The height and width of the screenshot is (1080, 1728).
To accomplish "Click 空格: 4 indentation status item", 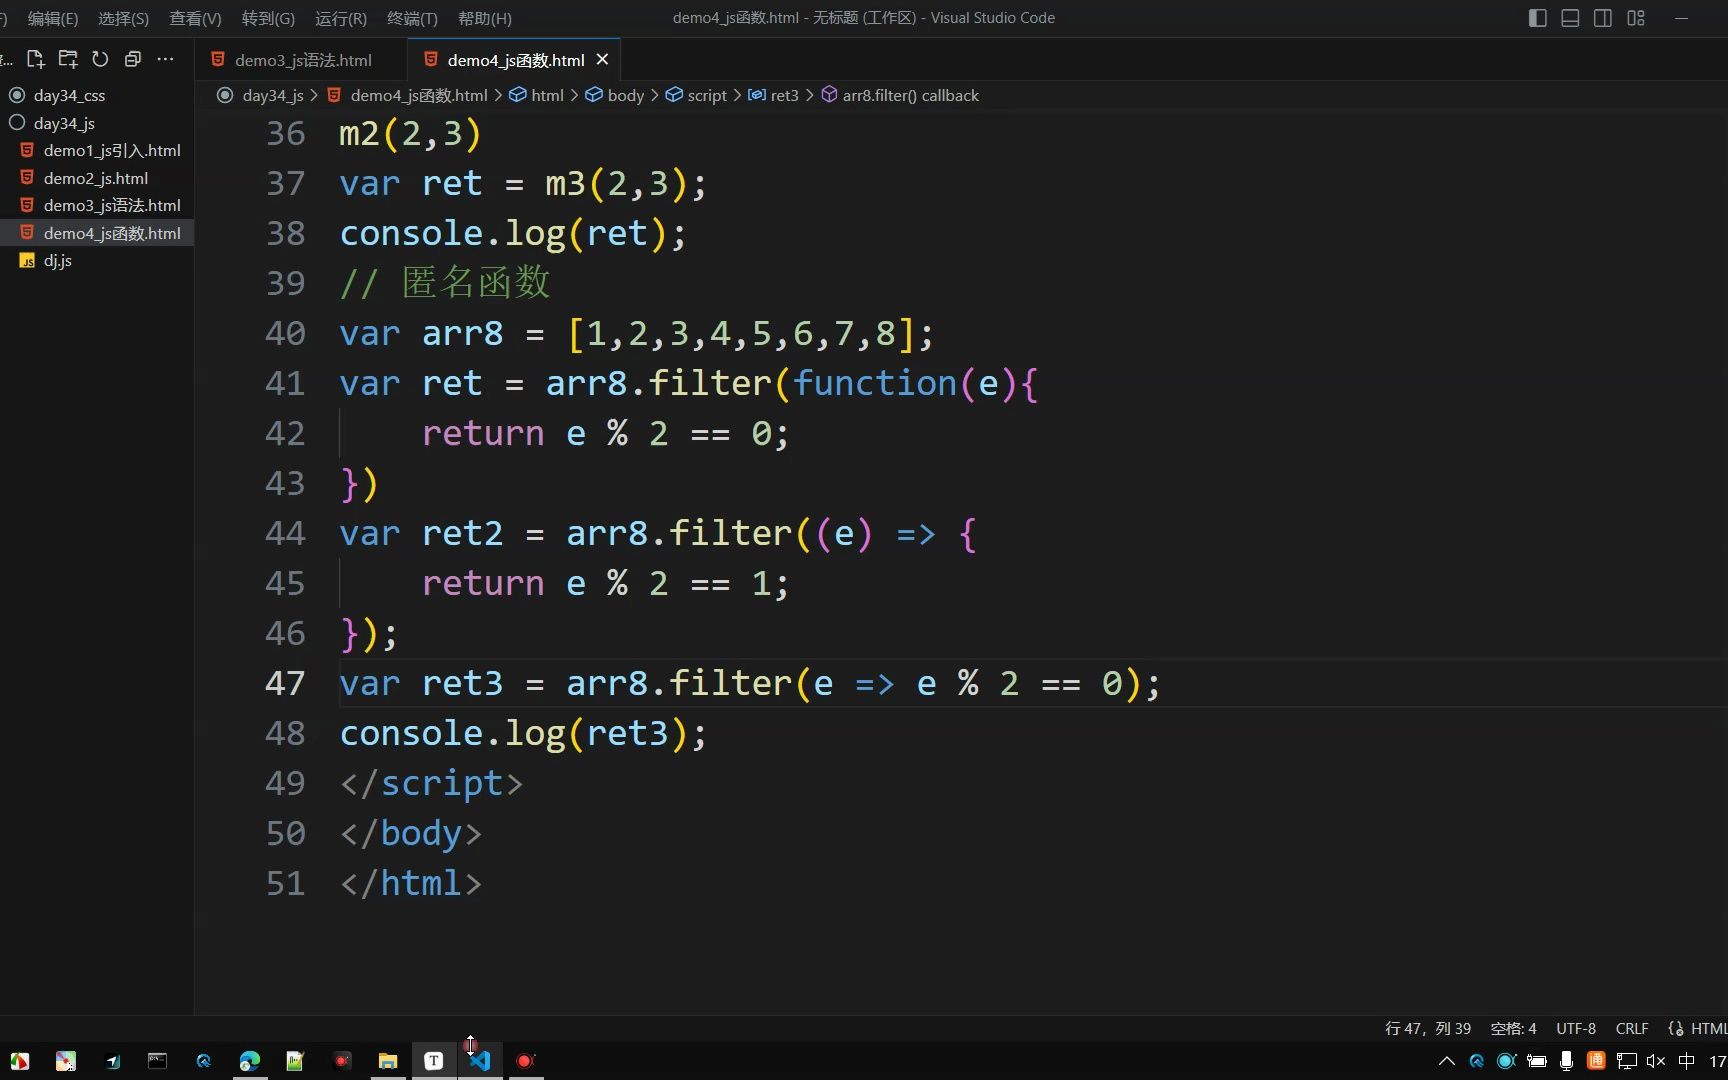I will tap(1513, 1028).
